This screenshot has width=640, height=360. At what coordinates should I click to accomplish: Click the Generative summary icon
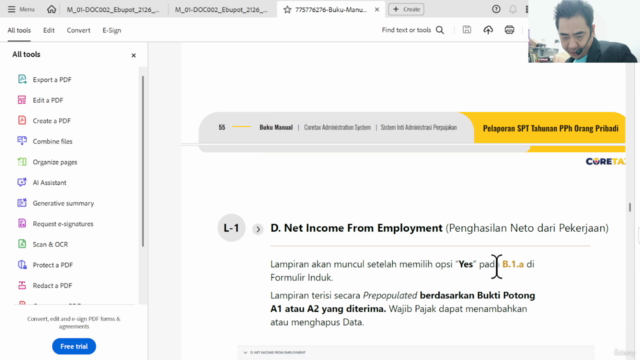(22, 203)
